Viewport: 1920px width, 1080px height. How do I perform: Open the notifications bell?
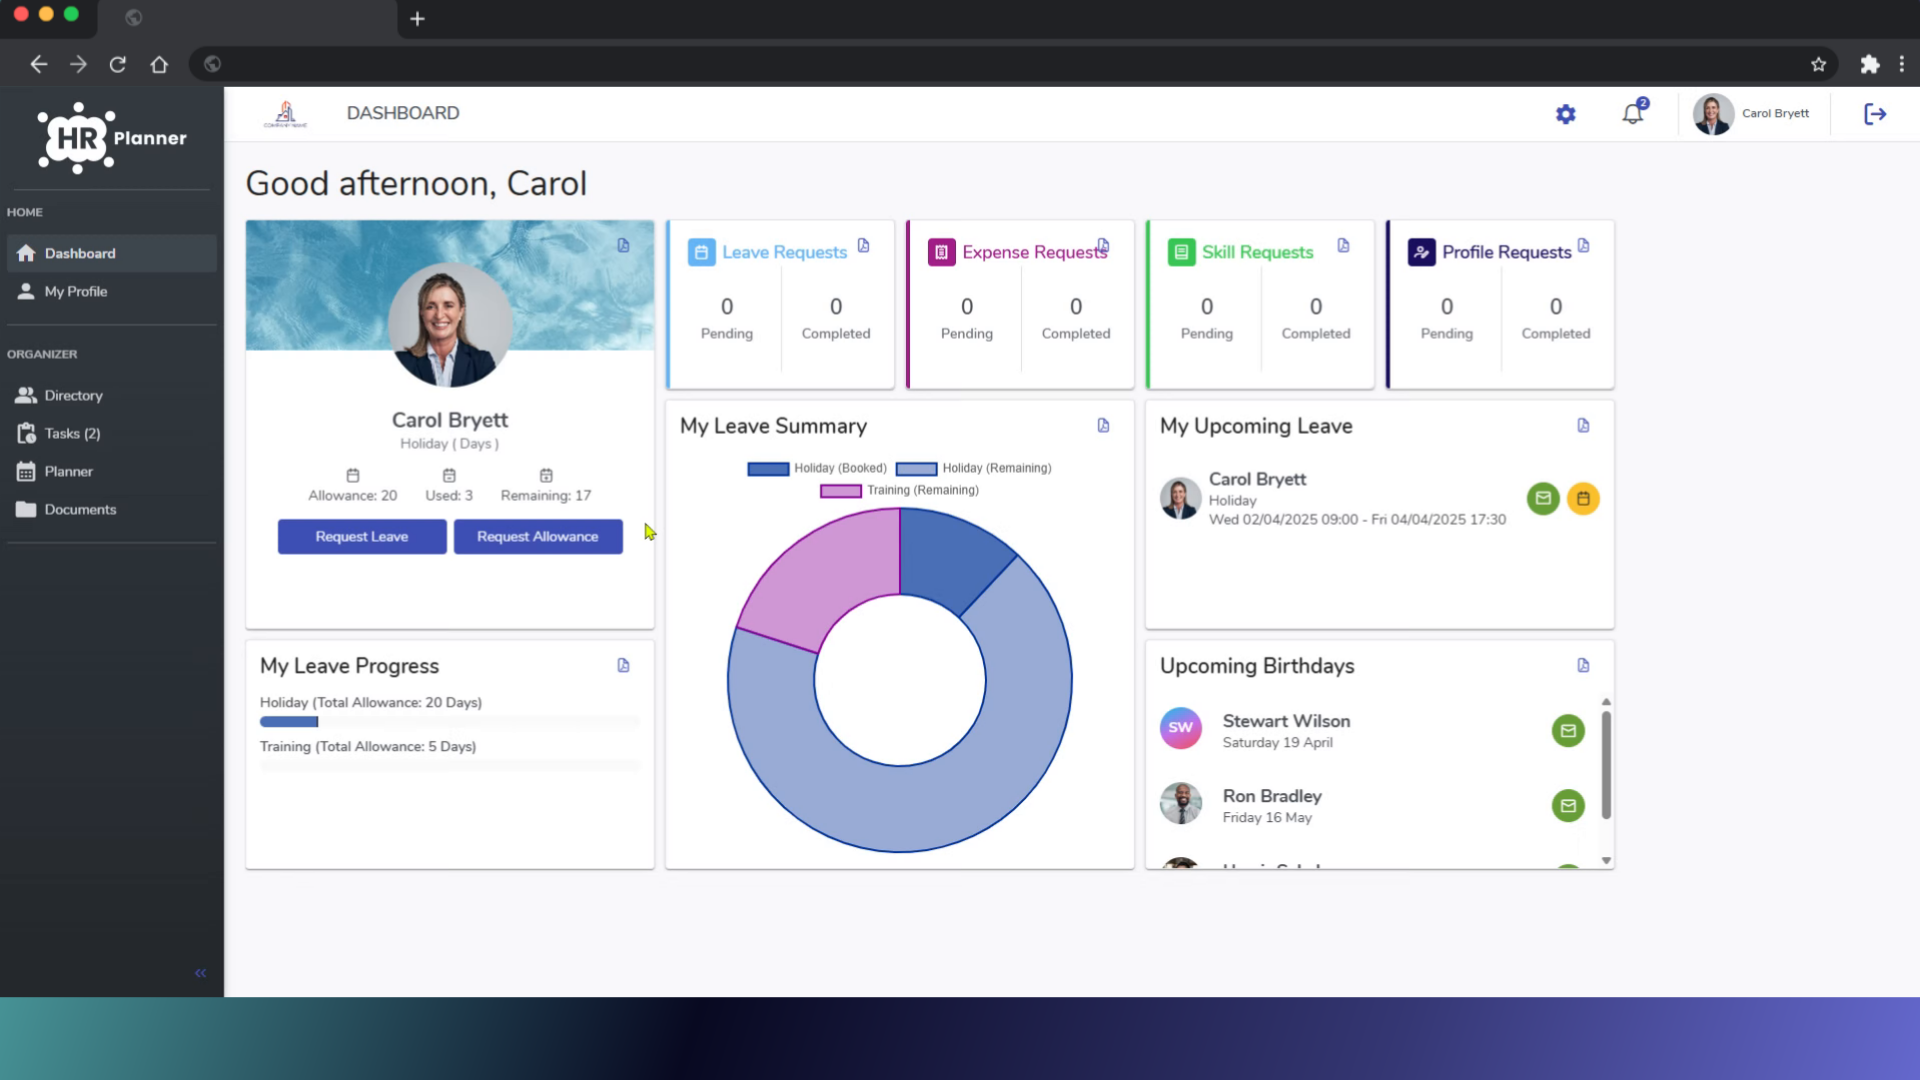click(1634, 112)
